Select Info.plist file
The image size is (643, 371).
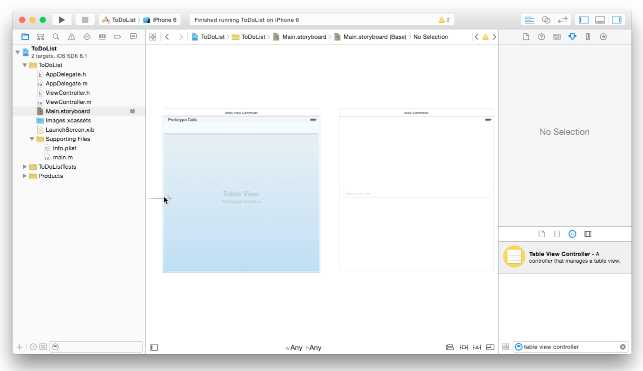(x=64, y=148)
